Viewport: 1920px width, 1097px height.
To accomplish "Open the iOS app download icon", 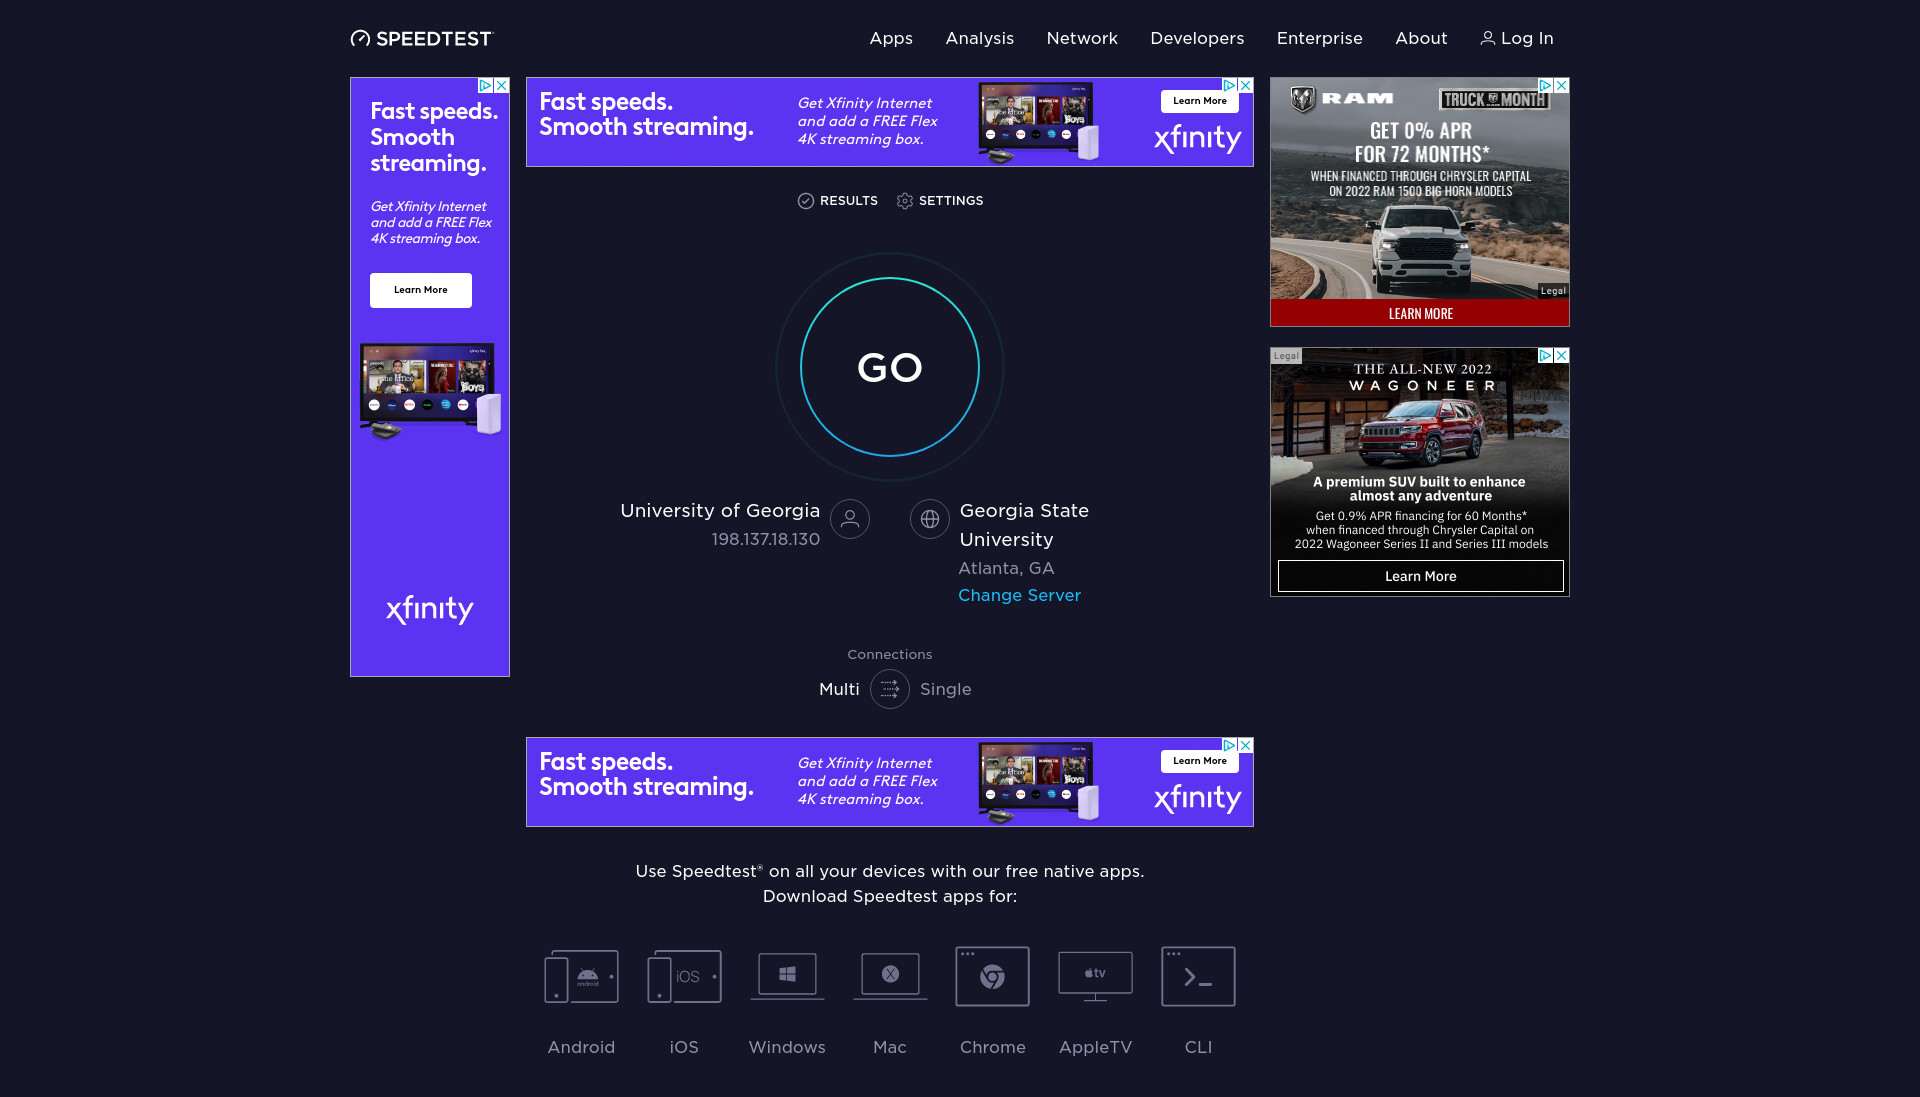I will pos(684,976).
